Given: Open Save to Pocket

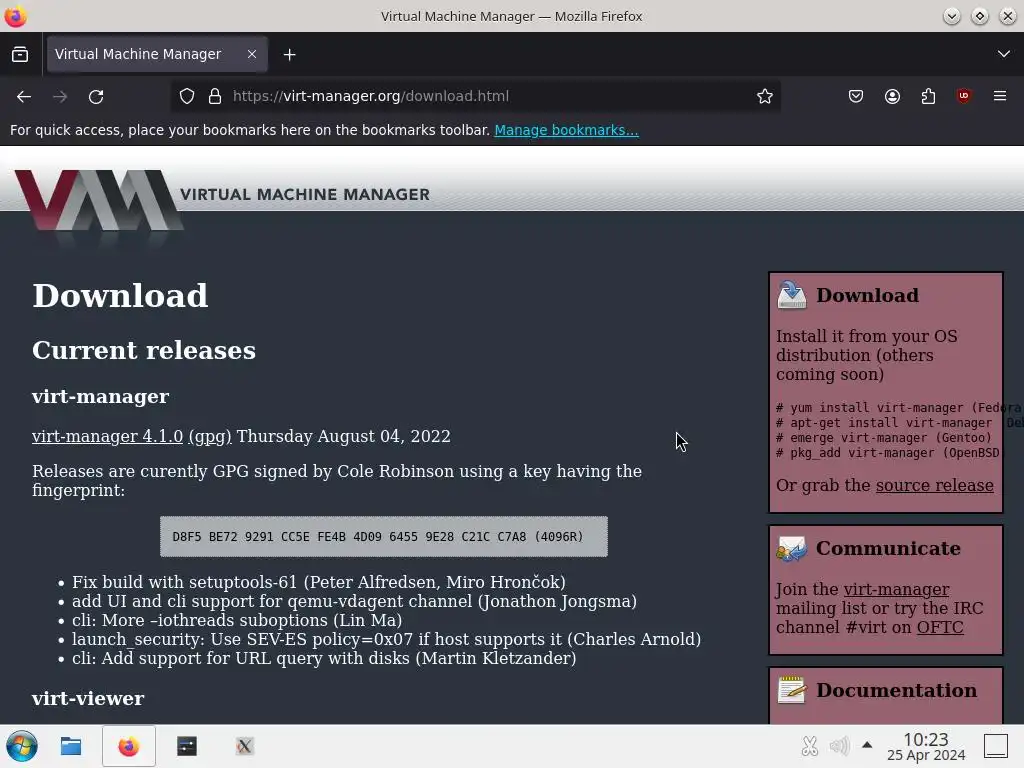Looking at the screenshot, I should [x=856, y=97].
